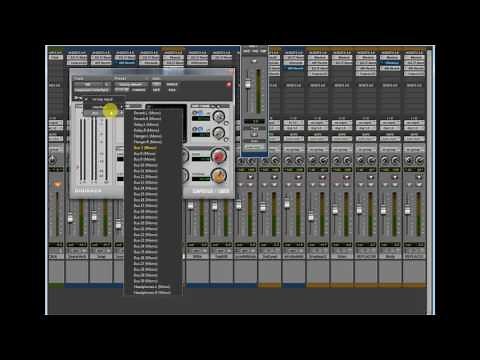Choose Headphones L (Mono) at the list bottom

[x=152, y=287]
